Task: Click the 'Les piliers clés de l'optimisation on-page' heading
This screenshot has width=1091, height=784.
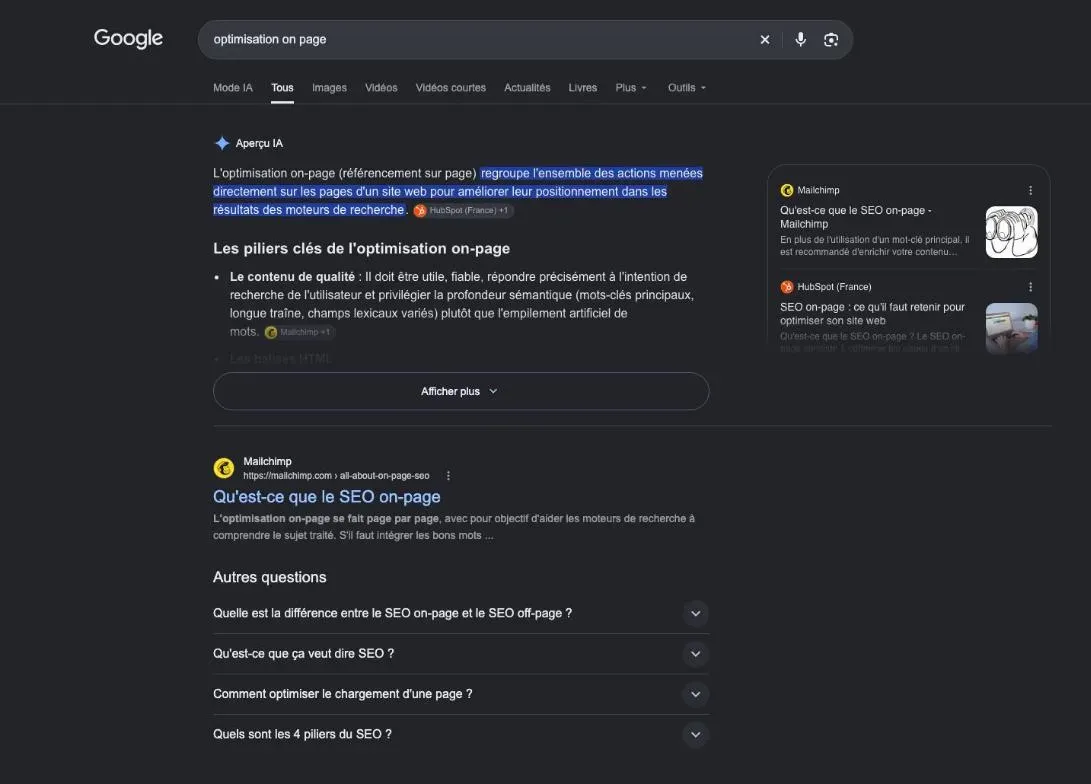Action: (x=361, y=248)
